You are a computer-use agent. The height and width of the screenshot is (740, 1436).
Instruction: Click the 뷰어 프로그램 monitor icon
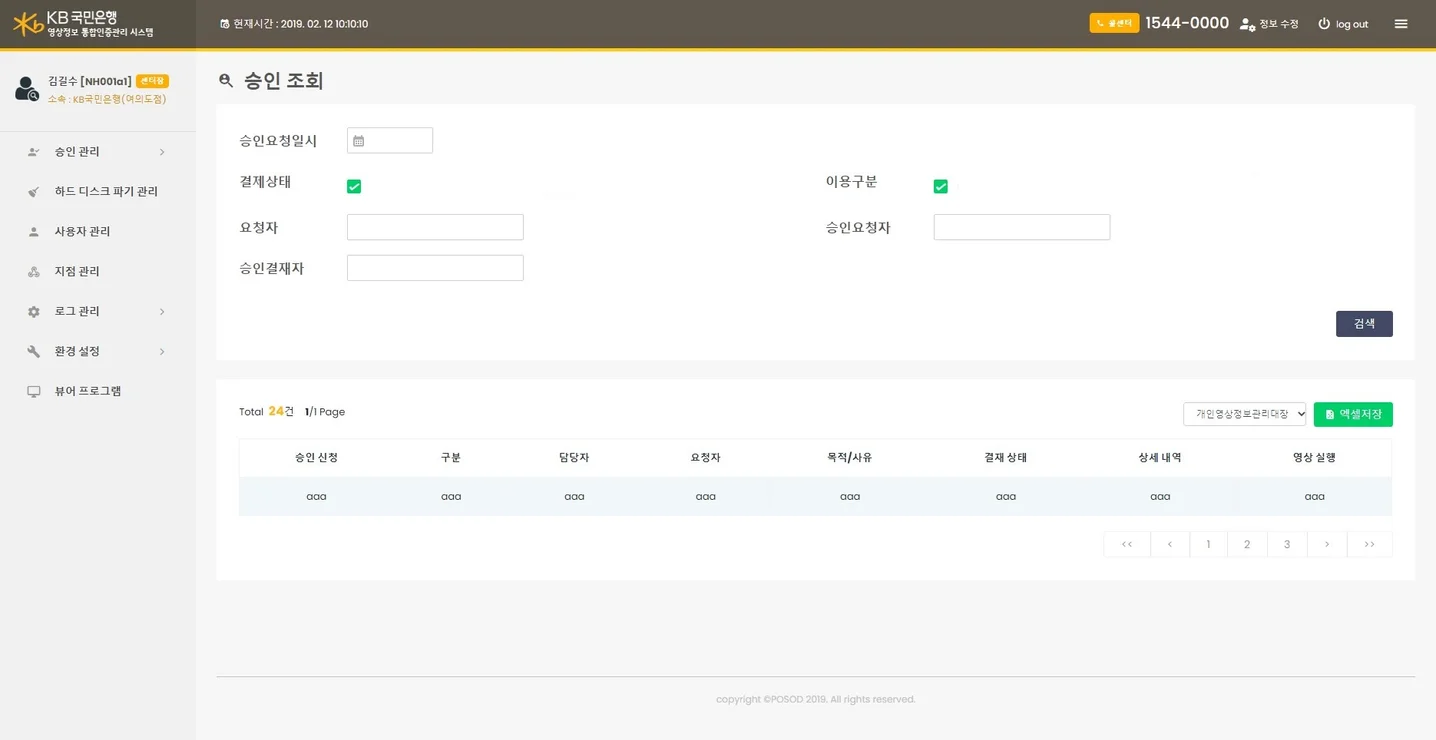coord(34,392)
